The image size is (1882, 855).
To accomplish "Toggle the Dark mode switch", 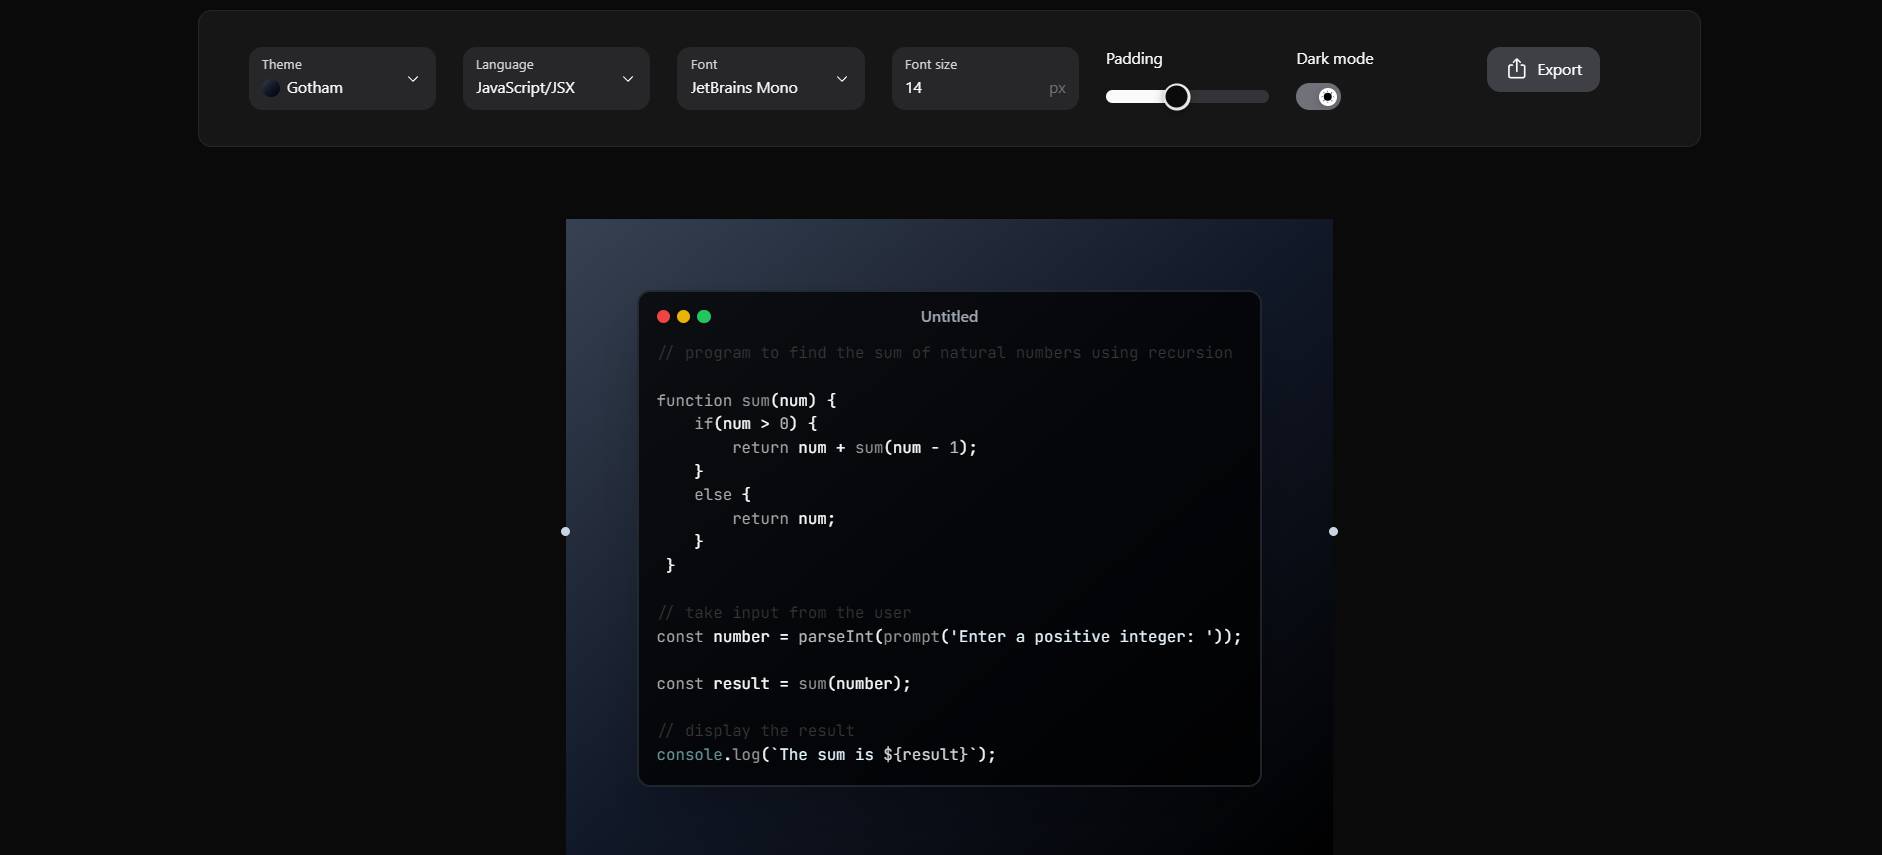I will [1318, 97].
